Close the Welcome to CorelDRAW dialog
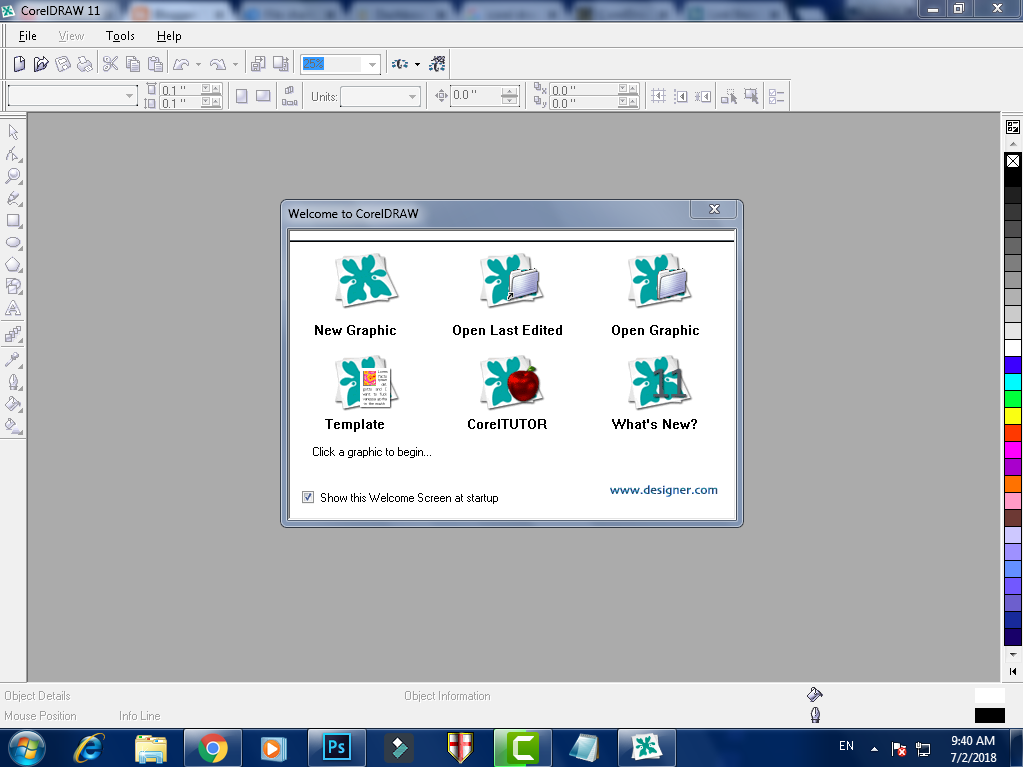 [714, 209]
